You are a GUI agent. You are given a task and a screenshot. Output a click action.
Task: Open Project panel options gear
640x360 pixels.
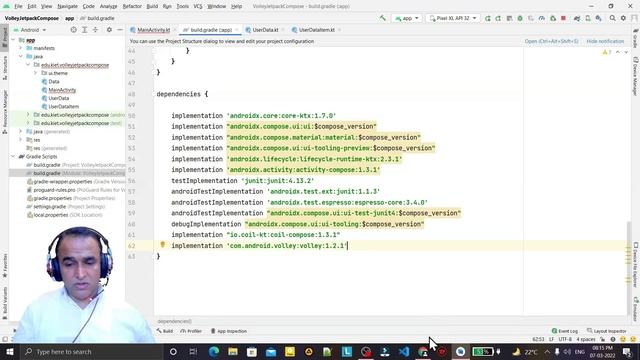coord(109,30)
